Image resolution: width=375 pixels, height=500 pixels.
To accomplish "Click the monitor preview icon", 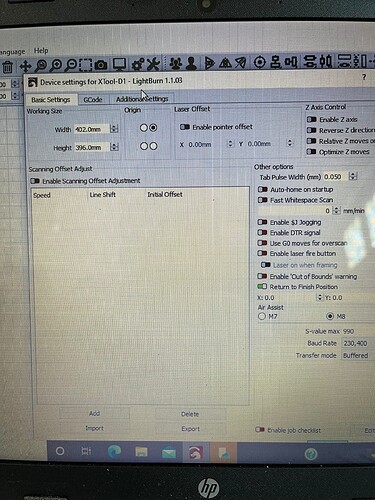I will 119,64.
